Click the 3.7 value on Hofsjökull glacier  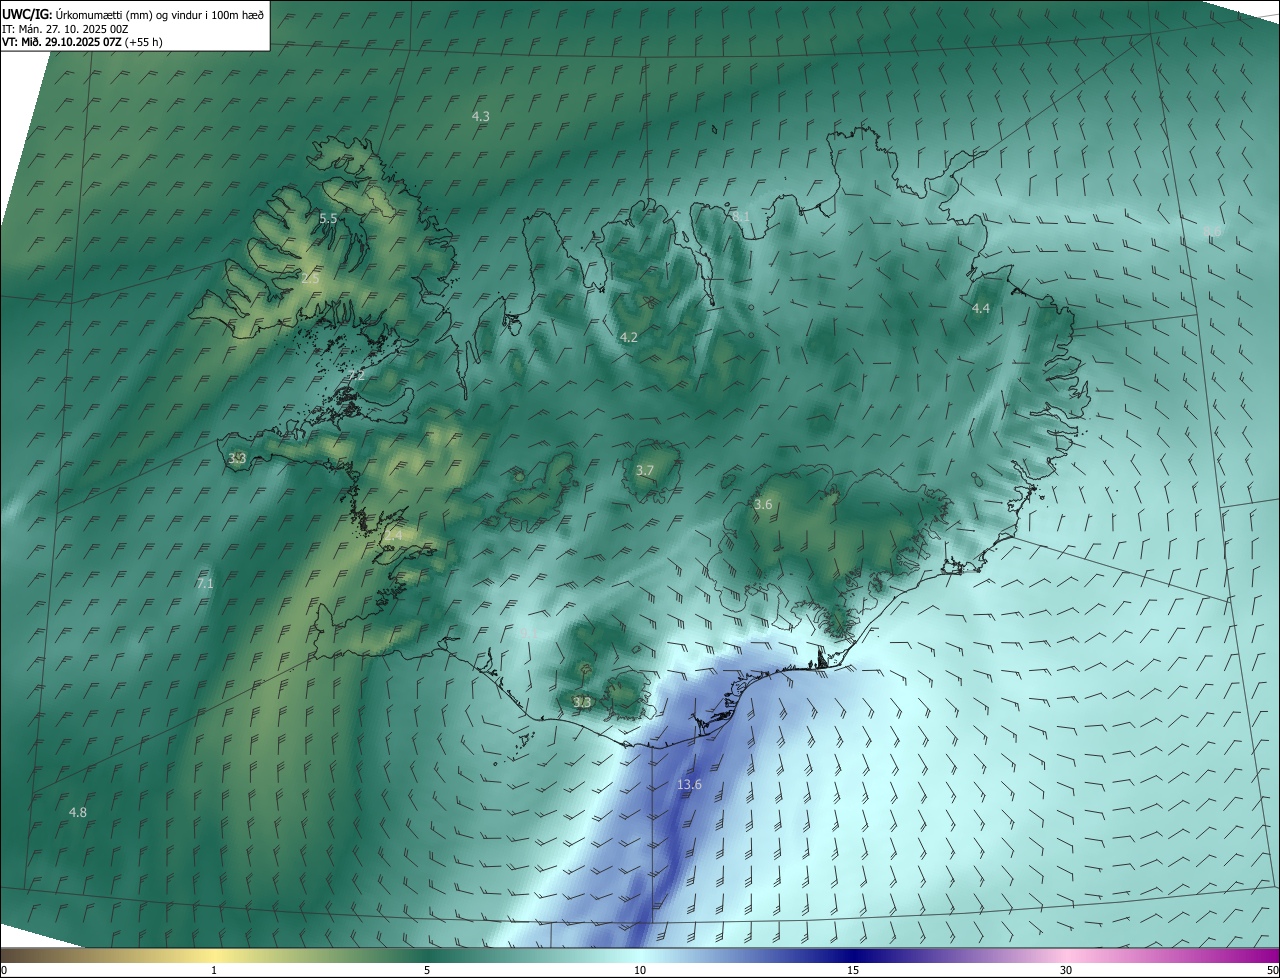point(645,470)
